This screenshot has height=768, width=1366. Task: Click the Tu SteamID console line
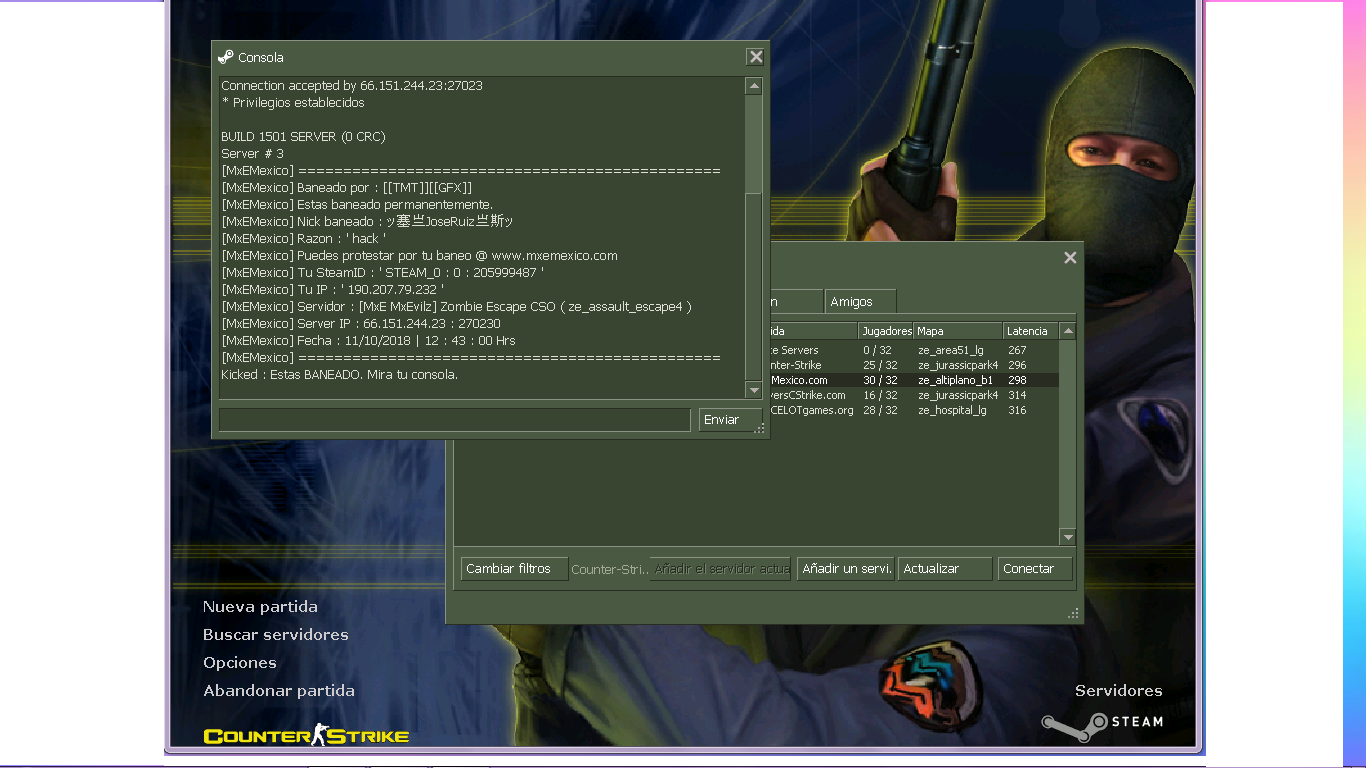click(x=383, y=273)
